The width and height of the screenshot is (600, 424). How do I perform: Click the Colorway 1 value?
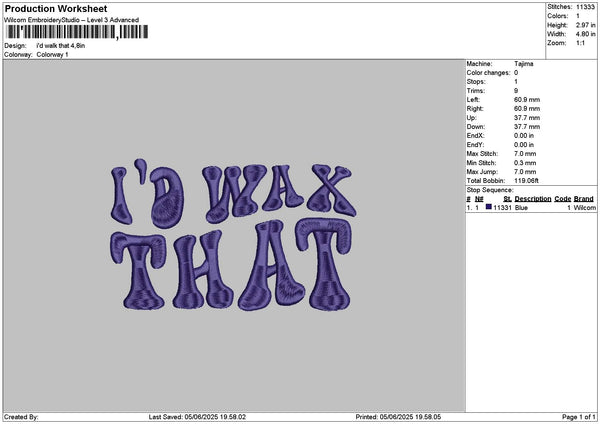tap(52, 55)
